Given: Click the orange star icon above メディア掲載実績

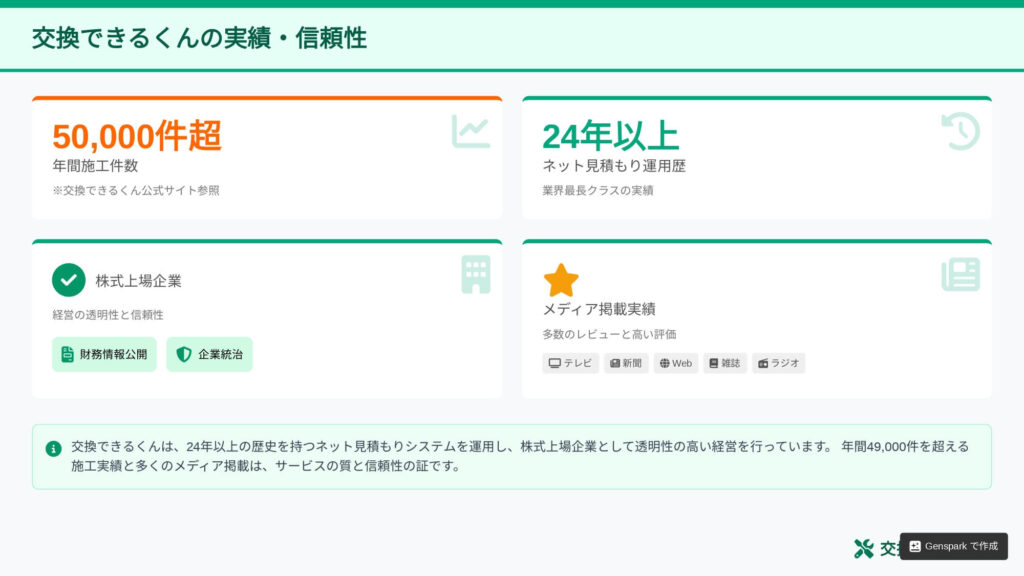Looking at the screenshot, I should (561, 280).
